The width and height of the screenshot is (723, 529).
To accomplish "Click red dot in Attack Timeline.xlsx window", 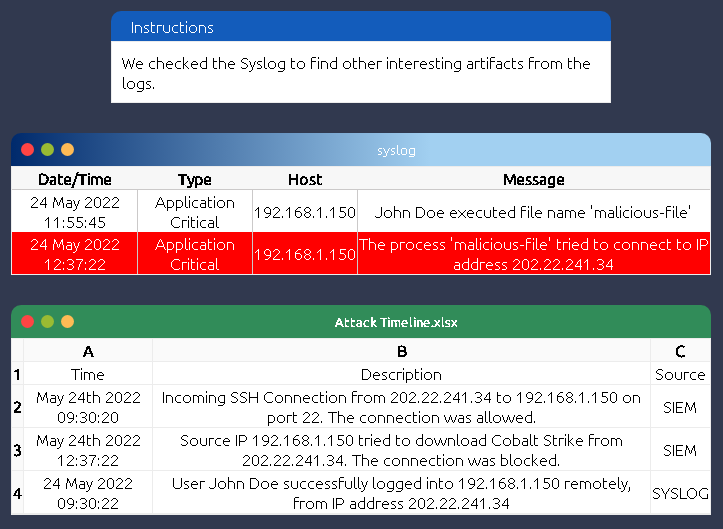I will pos(28,321).
